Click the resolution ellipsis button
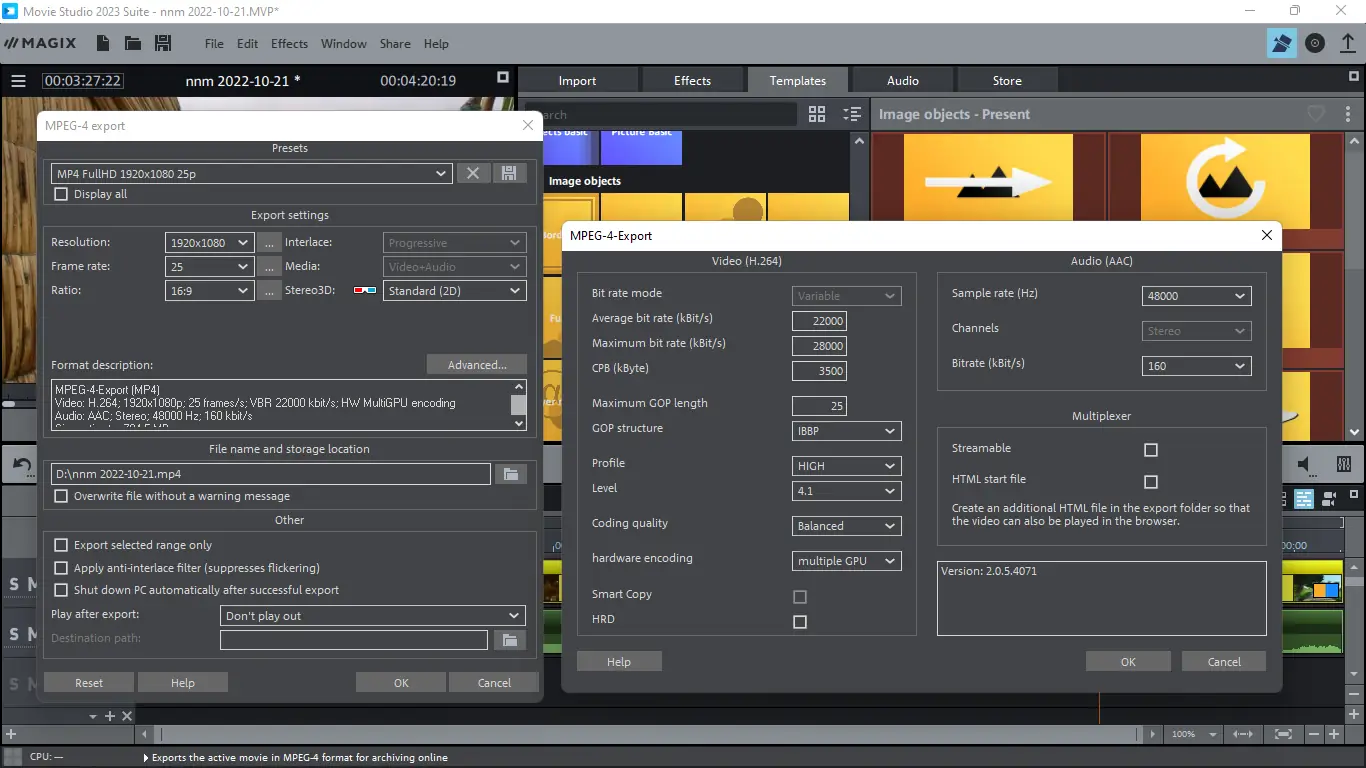Viewport: 1366px width, 768px height. pos(268,242)
